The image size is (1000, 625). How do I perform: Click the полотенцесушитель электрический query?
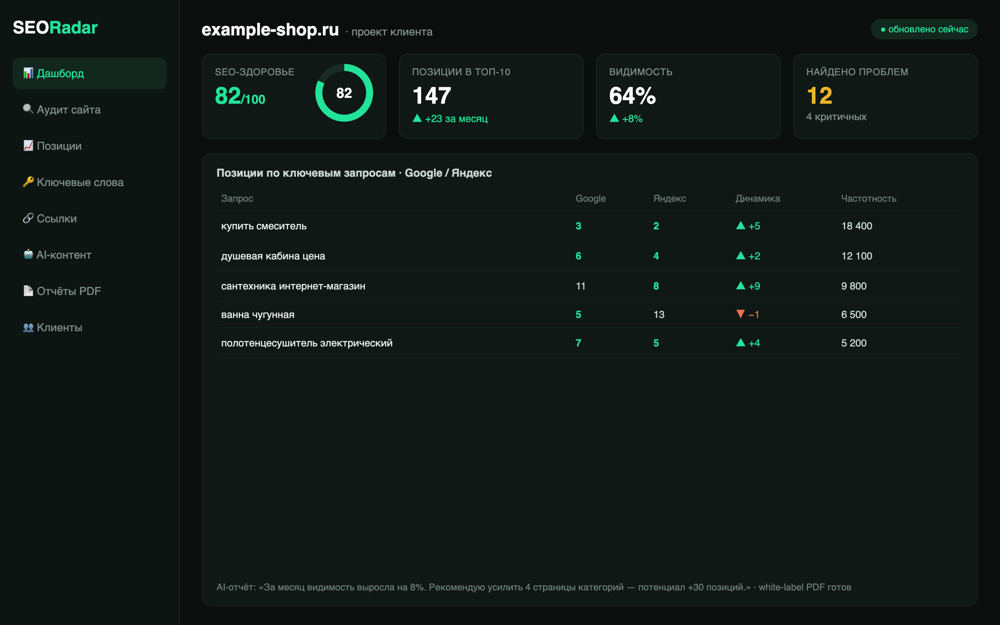click(x=307, y=343)
